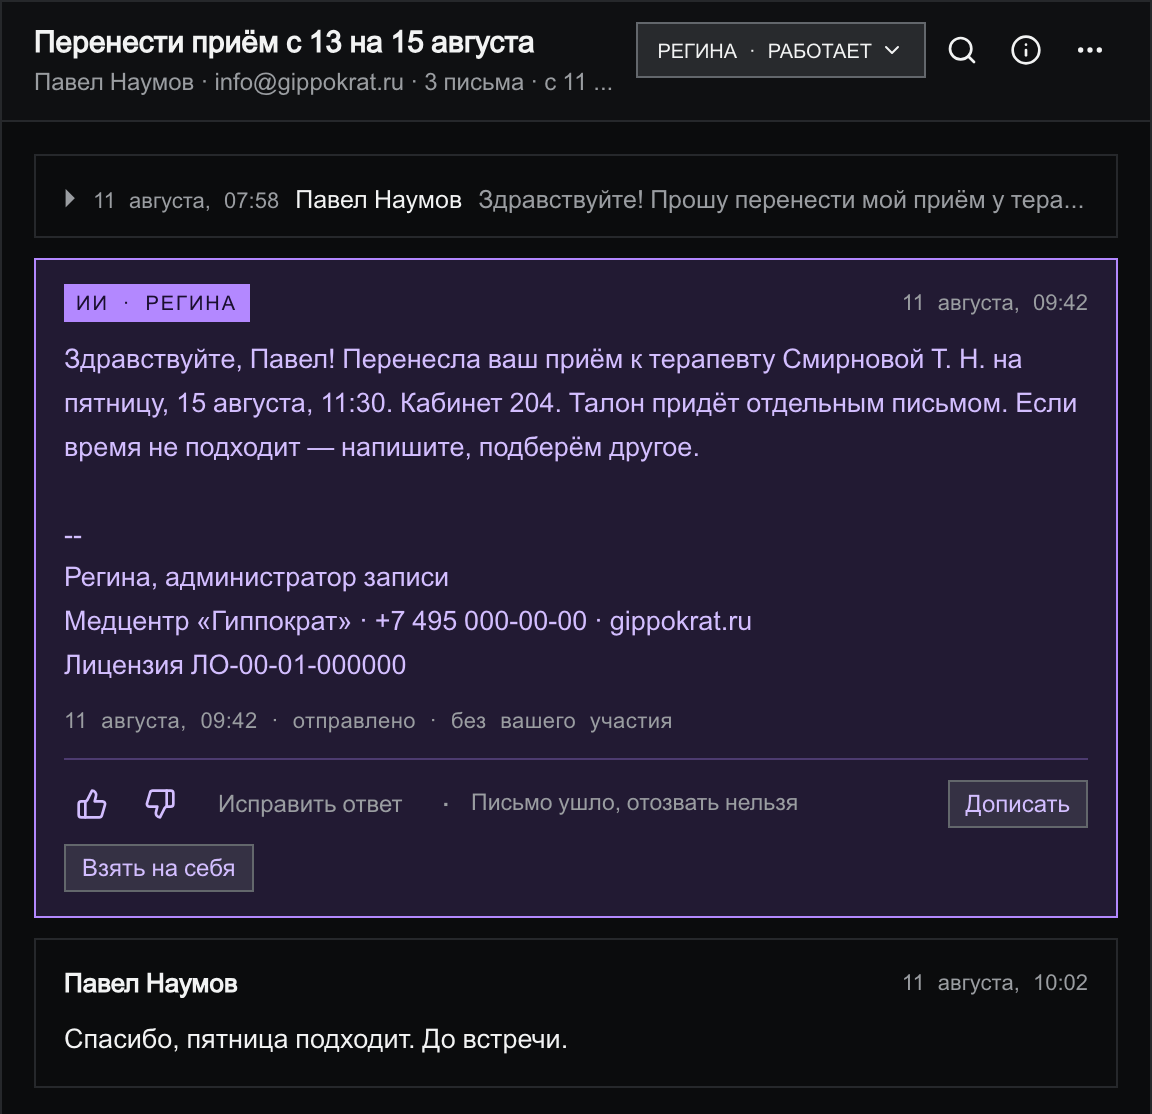1152x1114 pixels.
Task: Click the sender name «Павел Наумов» above the 10:02 reply
Action: [x=151, y=983]
